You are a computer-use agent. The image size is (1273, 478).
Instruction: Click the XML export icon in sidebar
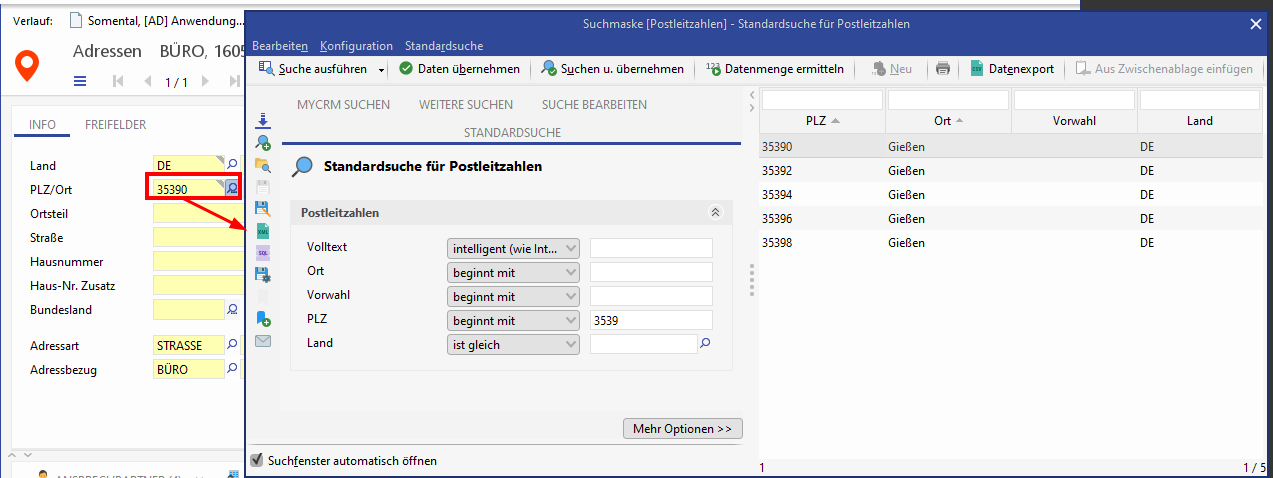[x=263, y=231]
